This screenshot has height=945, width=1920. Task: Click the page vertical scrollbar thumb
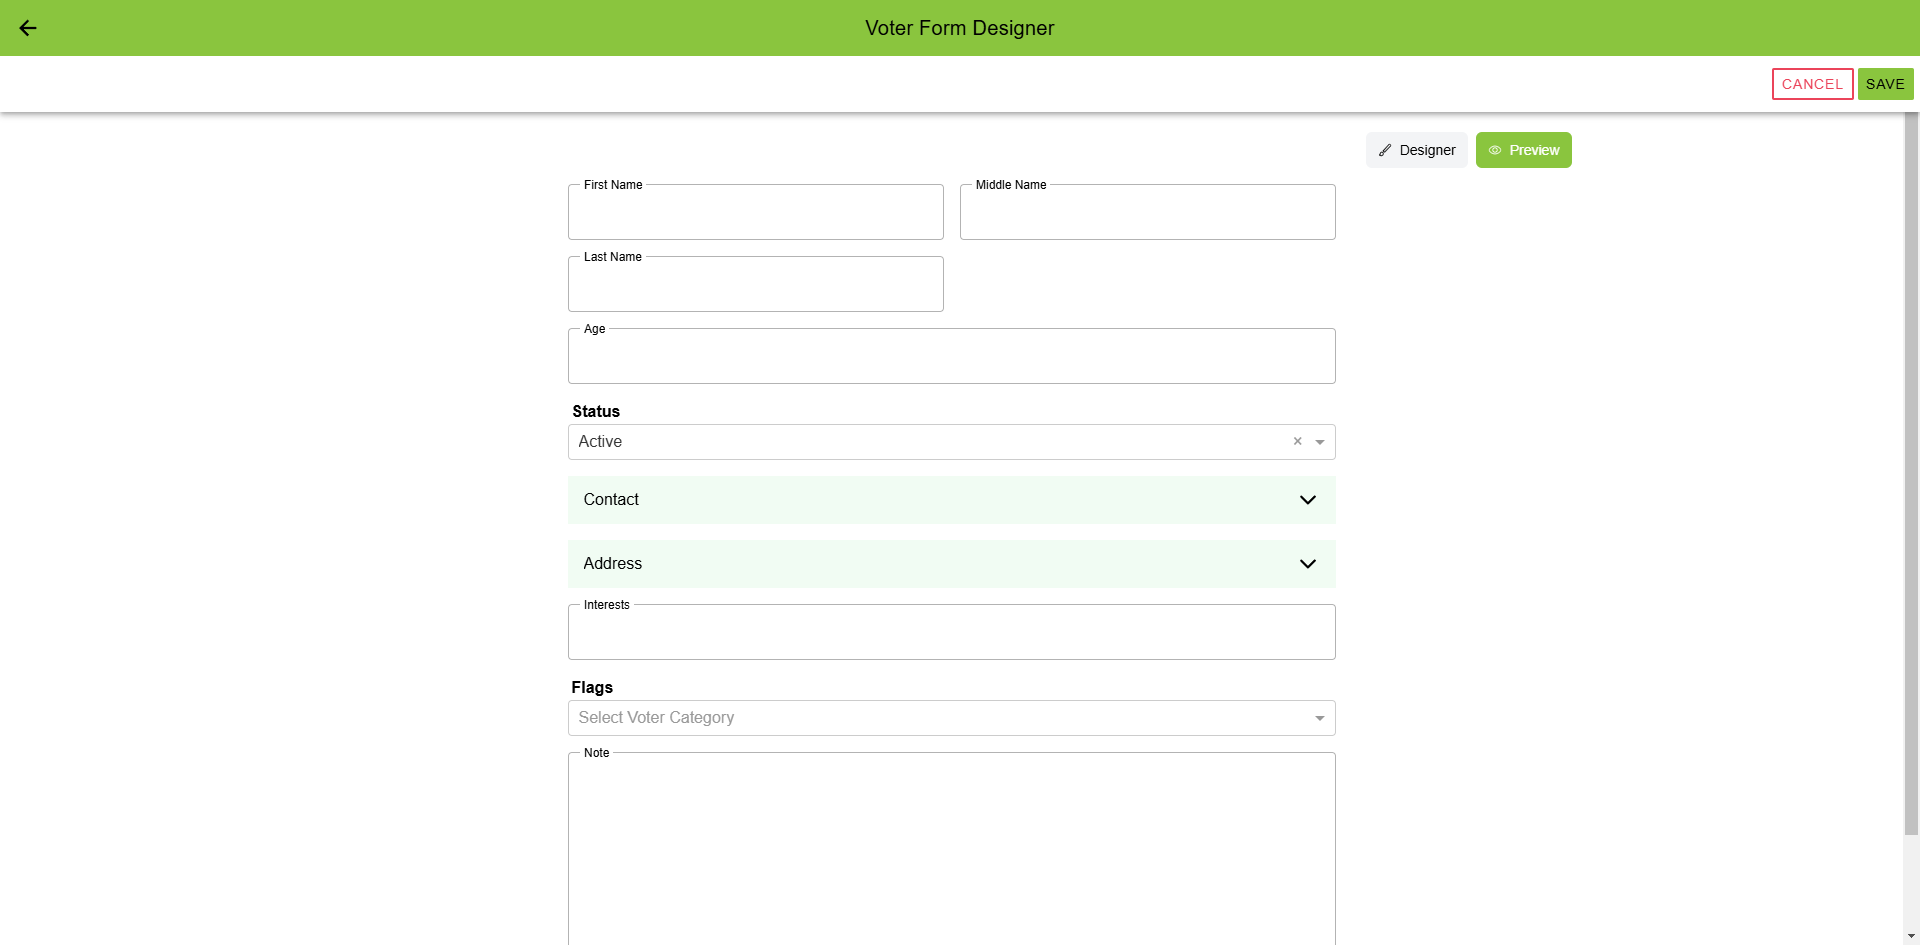(1911, 470)
